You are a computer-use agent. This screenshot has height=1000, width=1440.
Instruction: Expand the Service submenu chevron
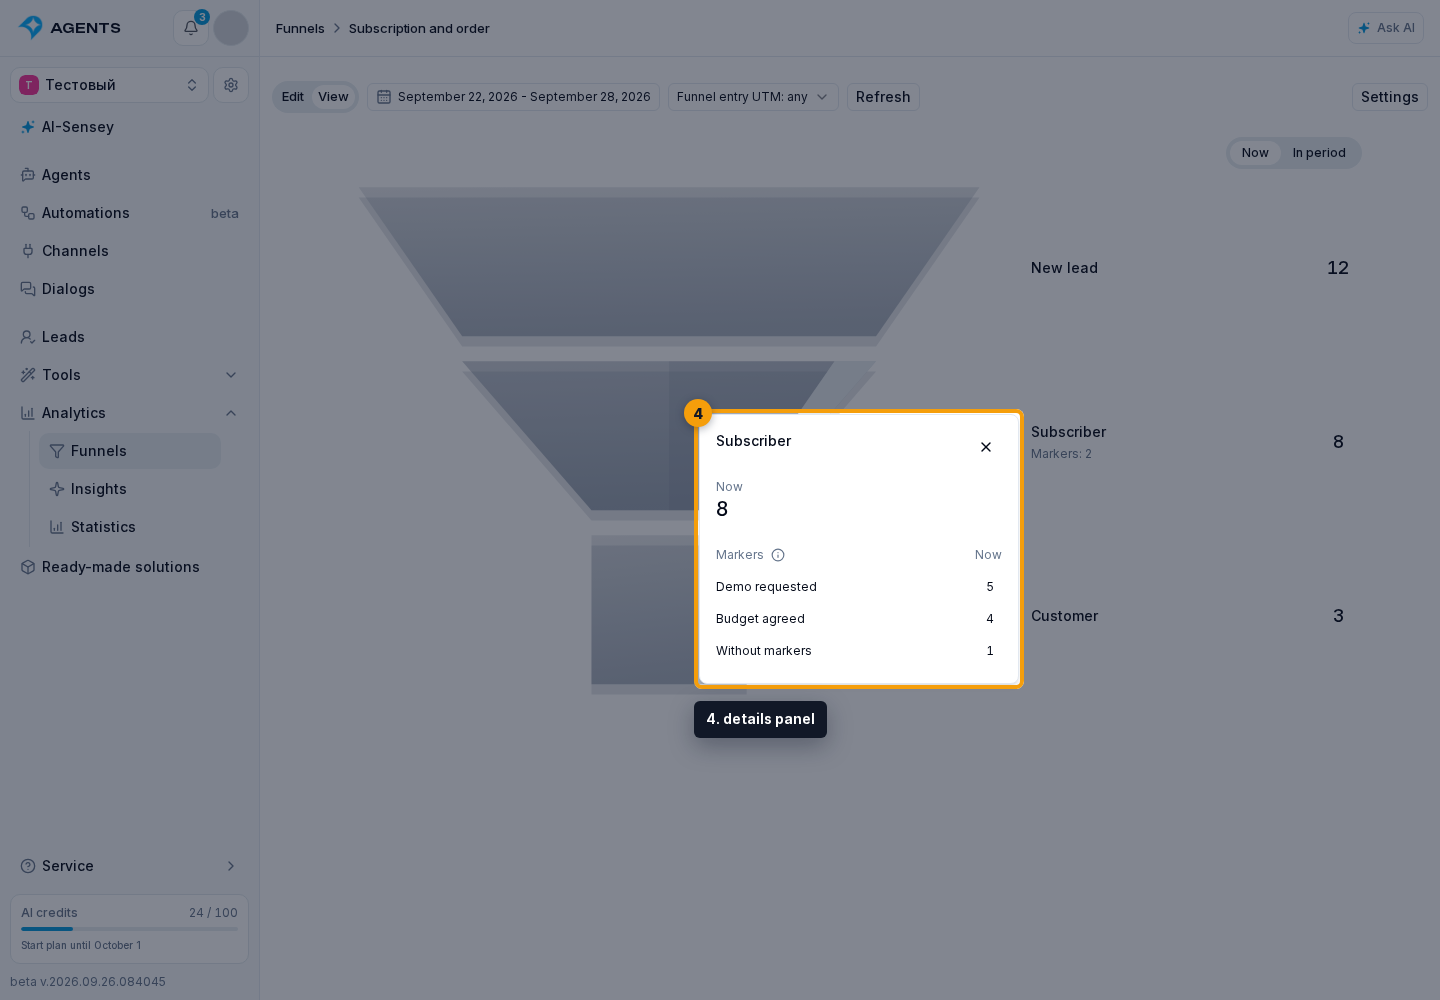coord(231,866)
